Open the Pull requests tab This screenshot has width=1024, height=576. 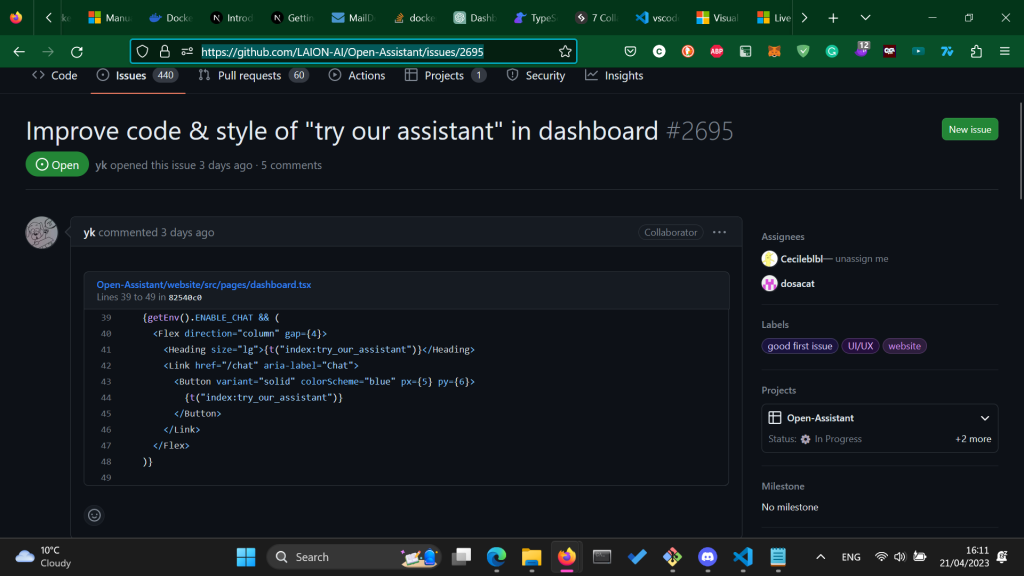pos(253,76)
